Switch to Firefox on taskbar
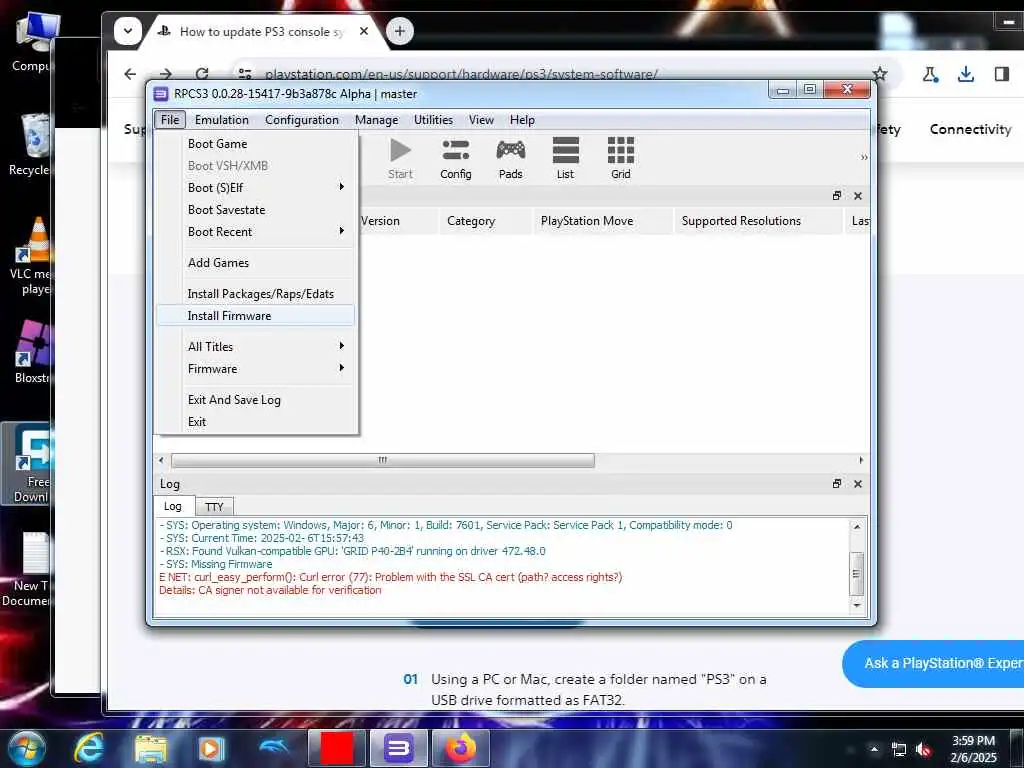 (460, 748)
